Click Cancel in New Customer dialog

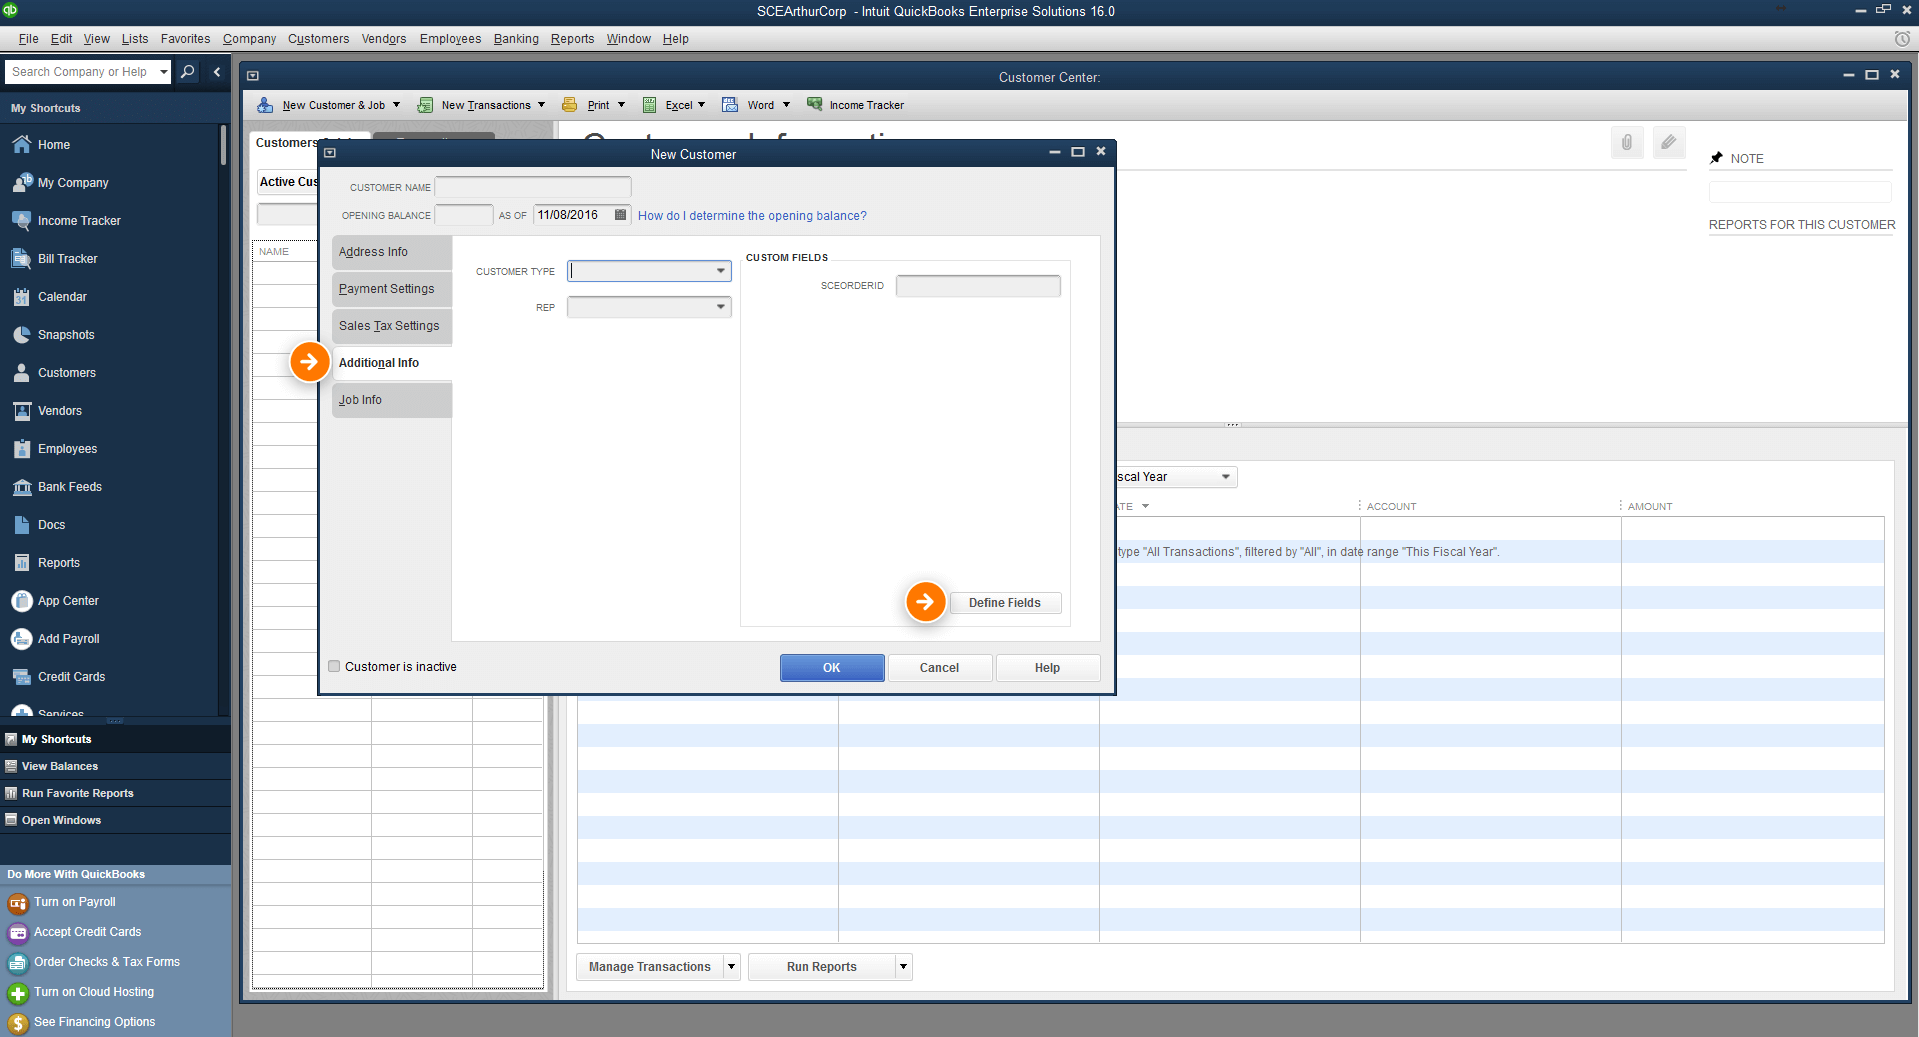tap(939, 668)
